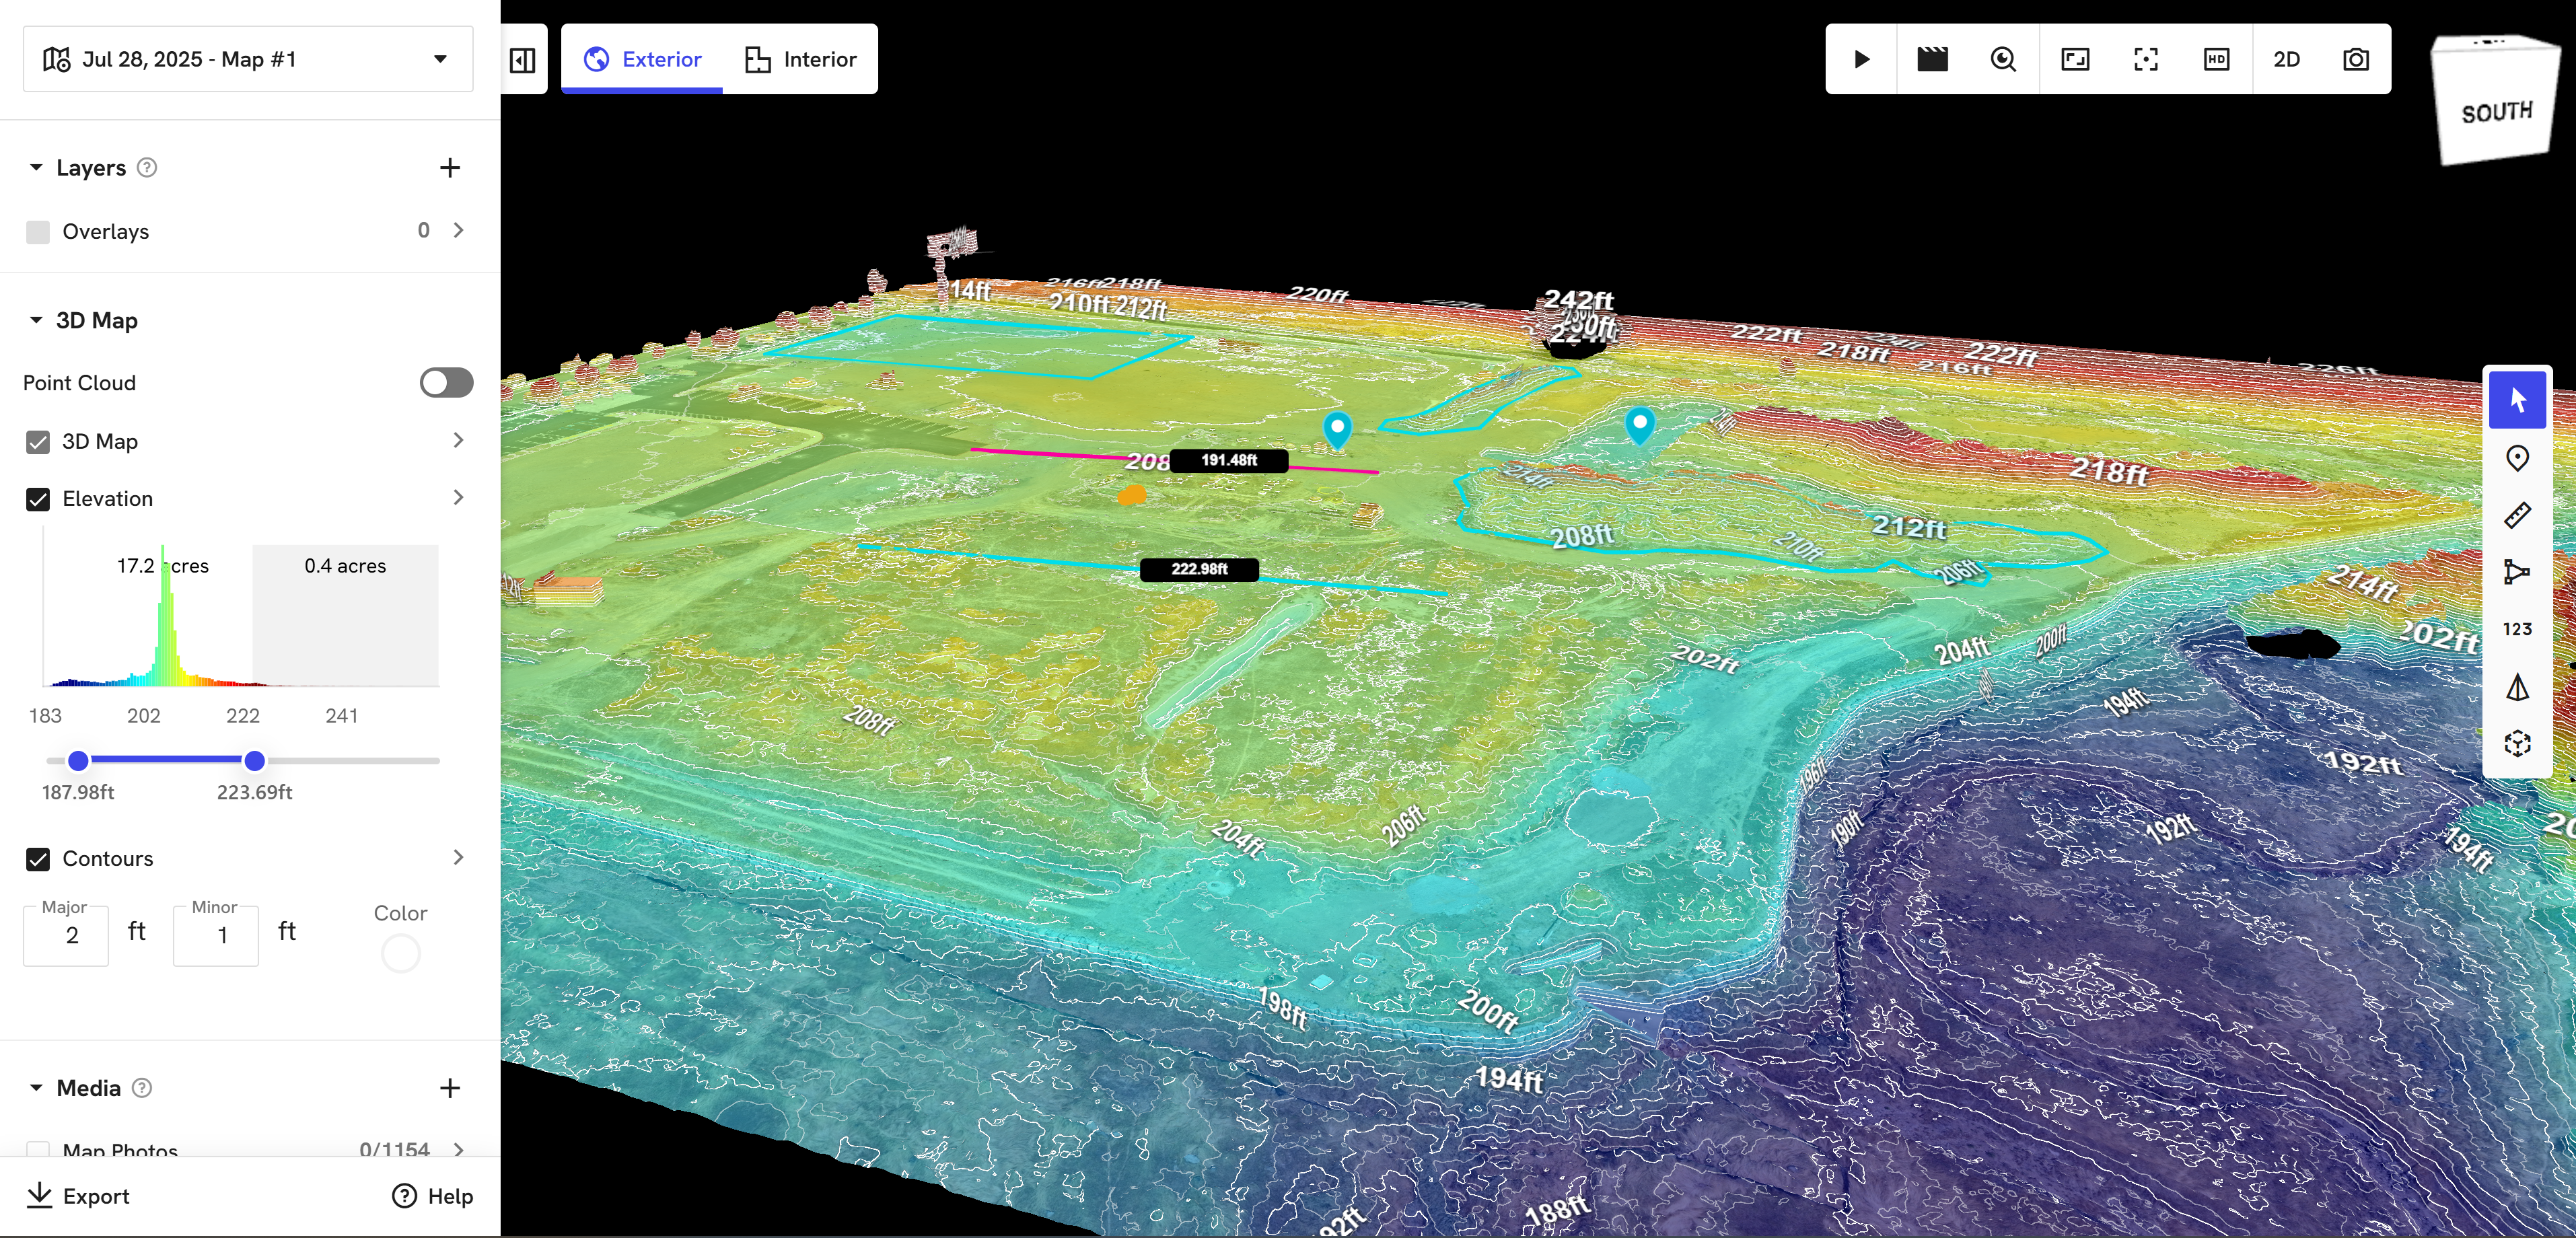Click the camera screenshot icon
The width and height of the screenshot is (2576, 1238).
pos(2356,59)
